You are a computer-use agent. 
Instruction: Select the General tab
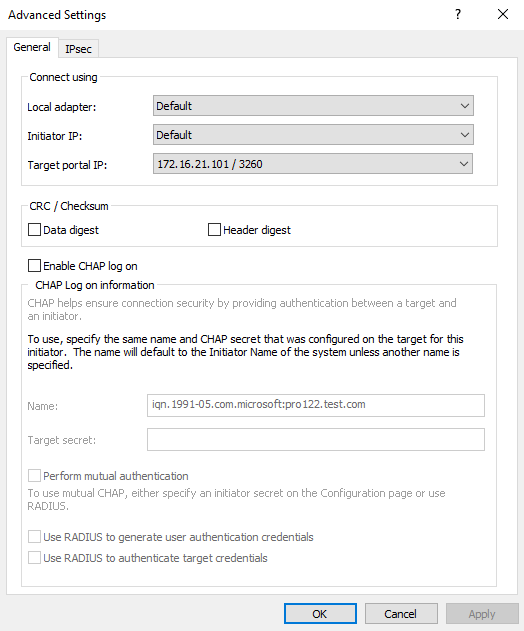pyautogui.click(x=32, y=47)
